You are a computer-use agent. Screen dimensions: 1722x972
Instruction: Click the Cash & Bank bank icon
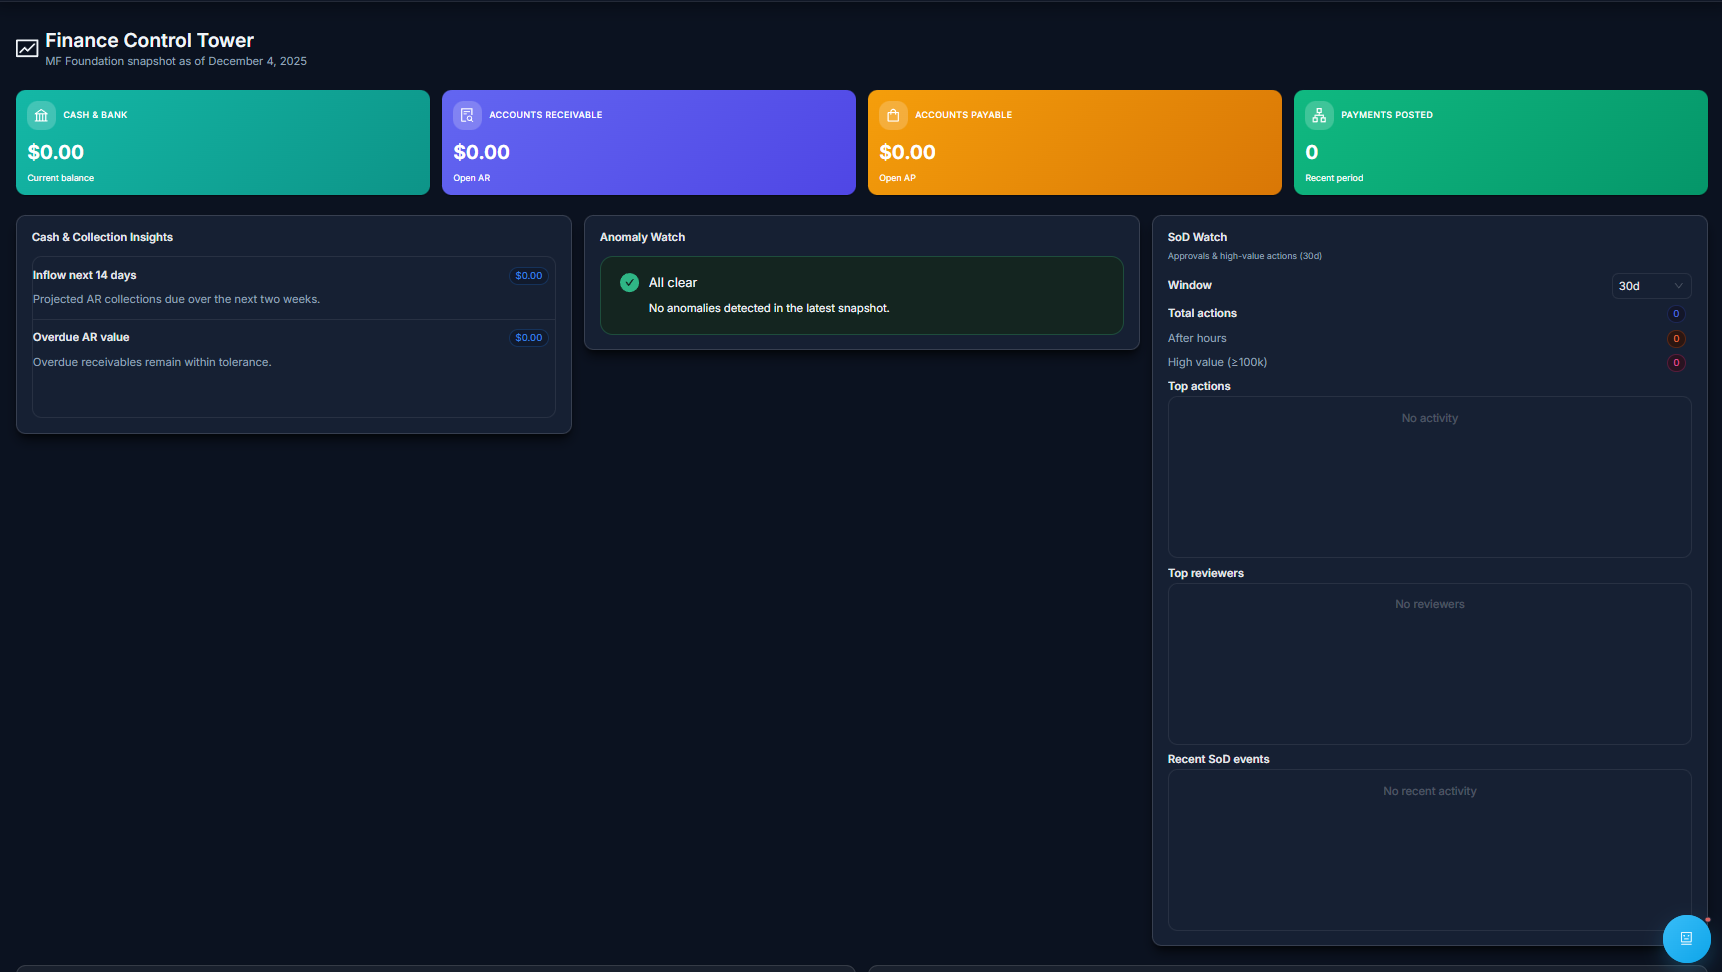tap(41, 115)
